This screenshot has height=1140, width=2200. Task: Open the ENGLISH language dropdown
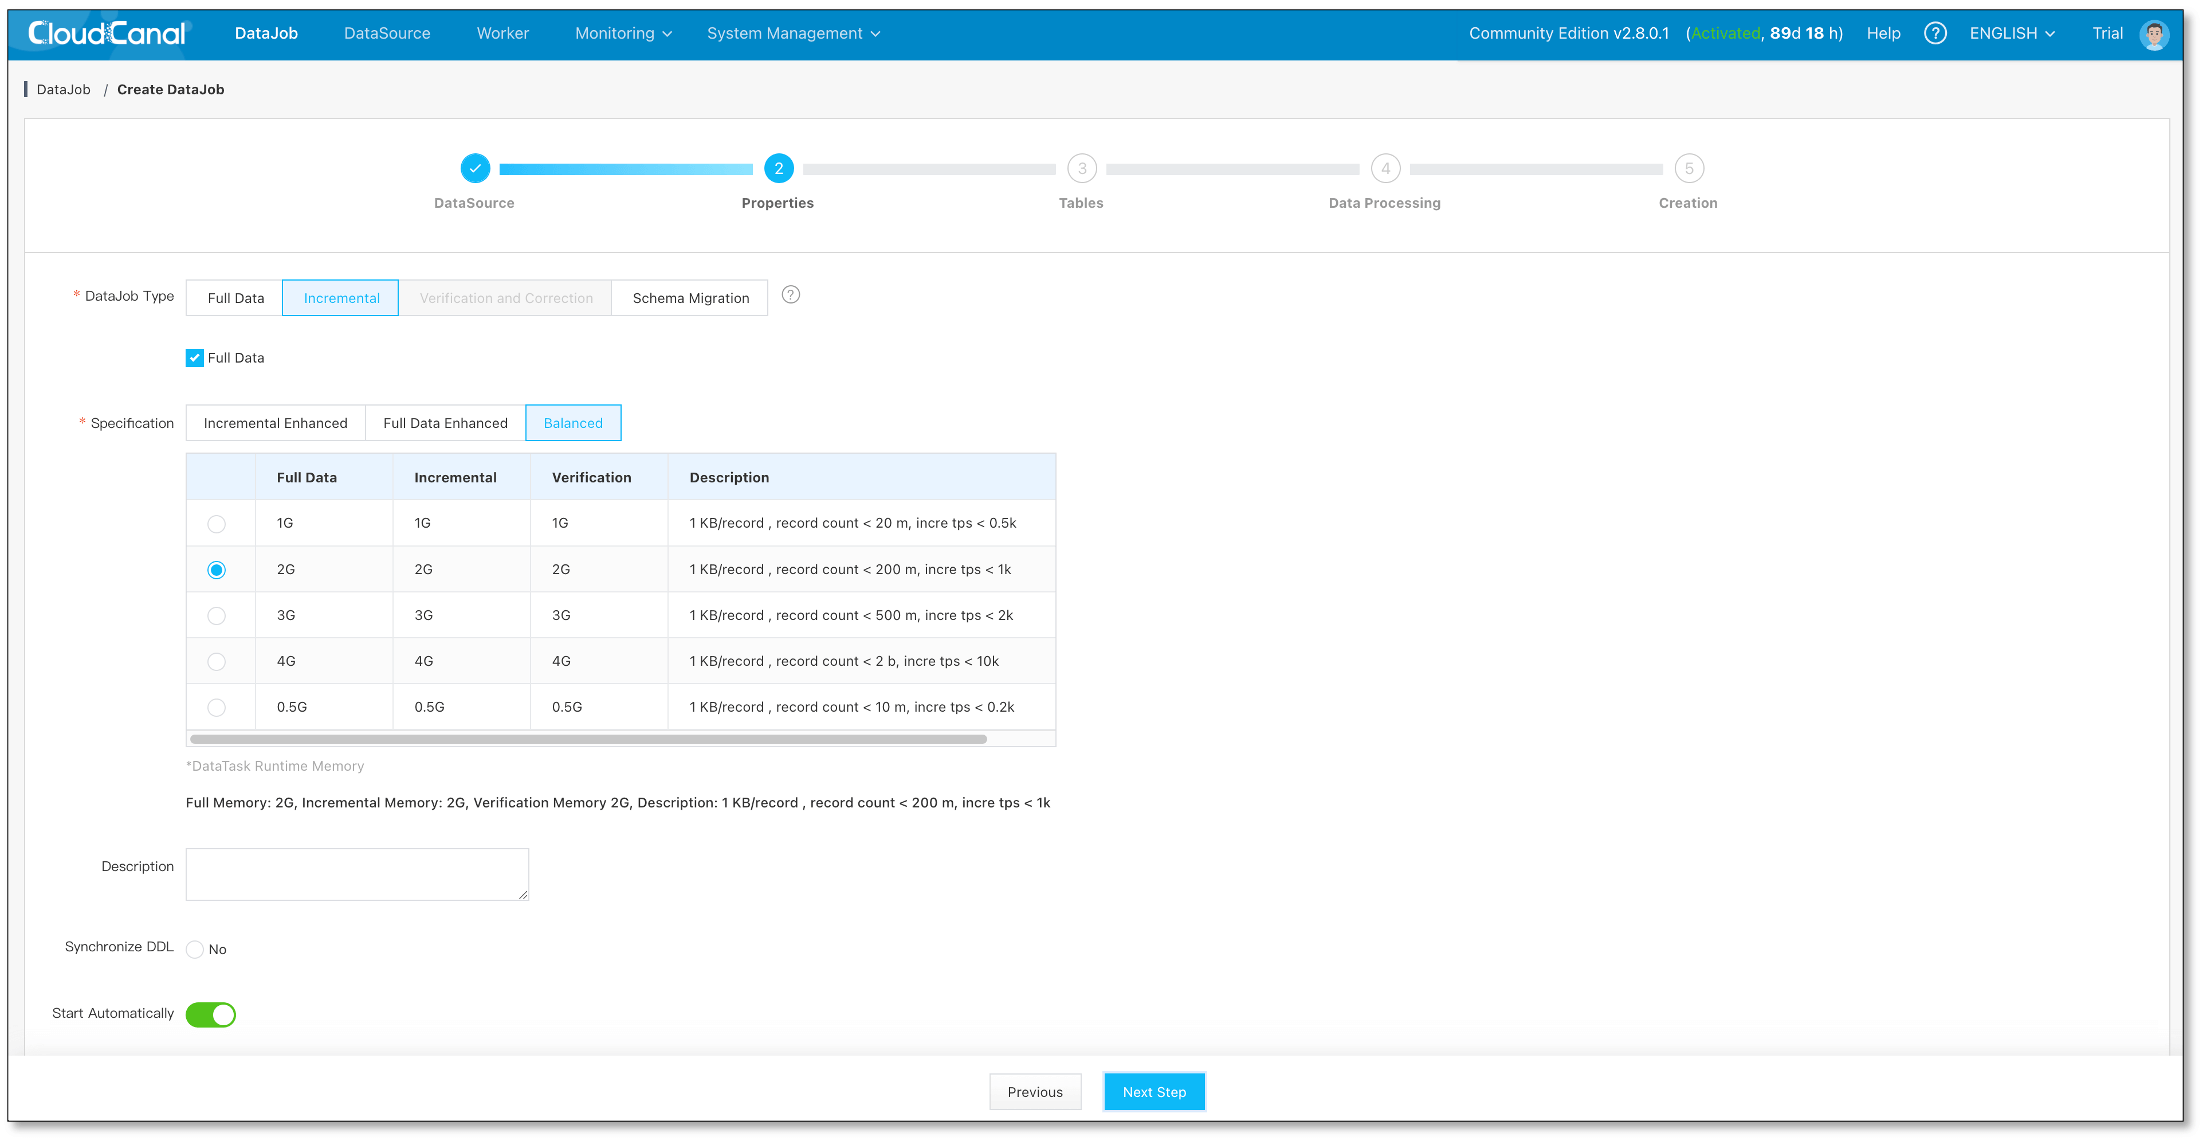(x=2011, y=33)
